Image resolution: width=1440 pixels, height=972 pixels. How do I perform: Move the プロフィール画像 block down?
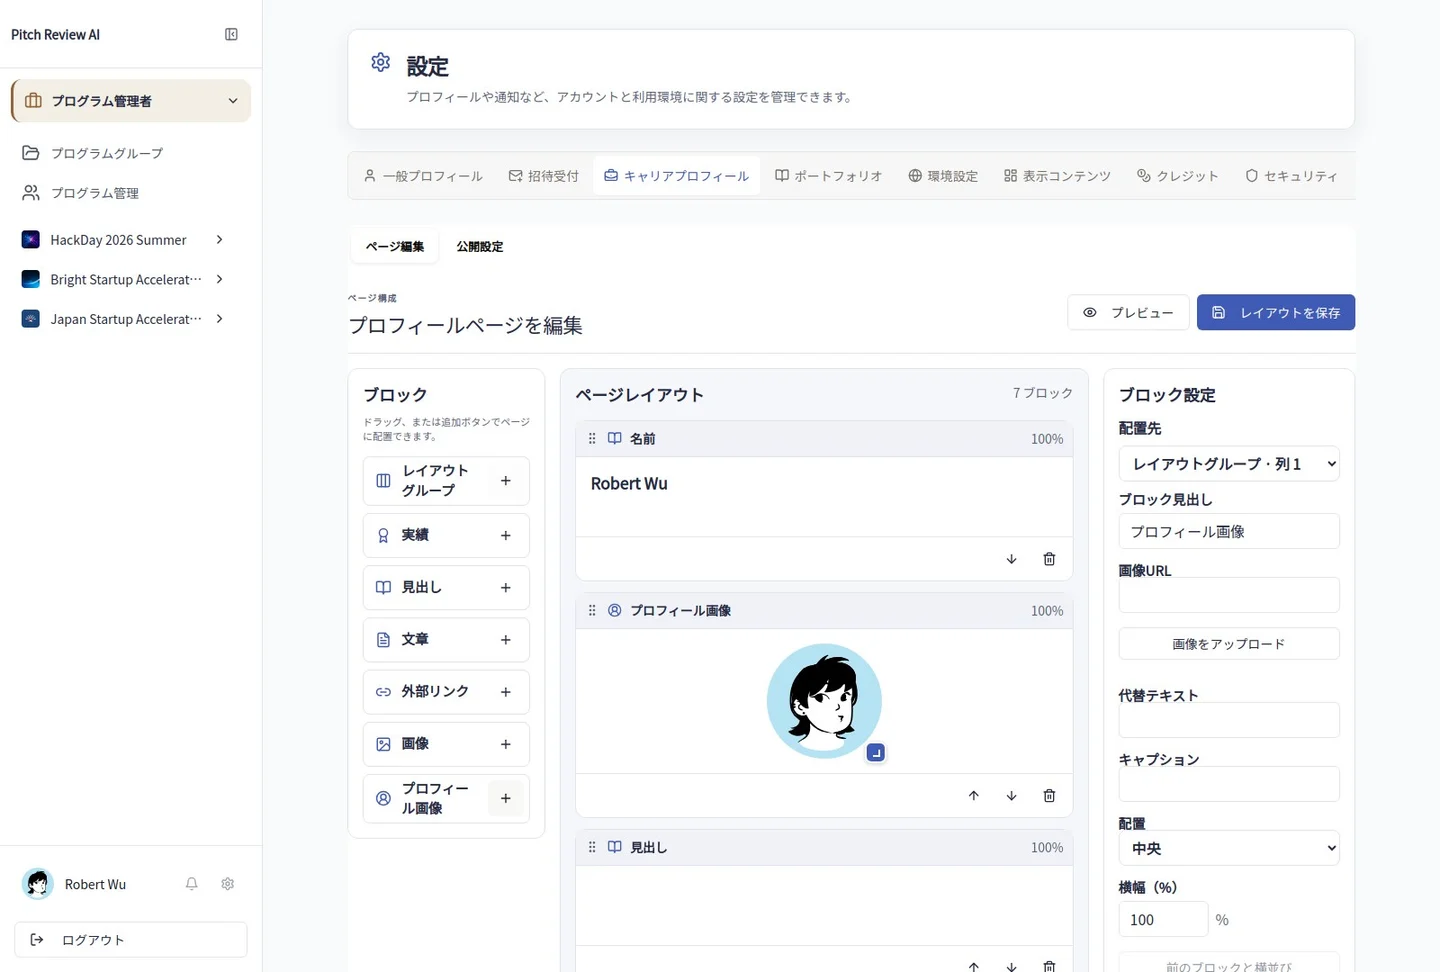(x=1011, y=796)
